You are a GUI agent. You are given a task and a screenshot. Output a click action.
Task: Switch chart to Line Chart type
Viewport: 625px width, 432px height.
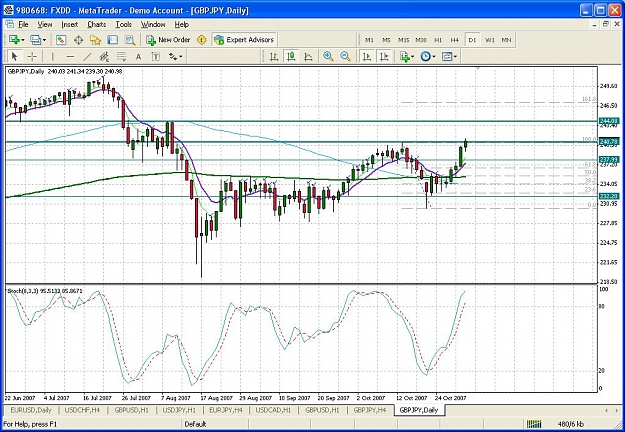[308, 57]
